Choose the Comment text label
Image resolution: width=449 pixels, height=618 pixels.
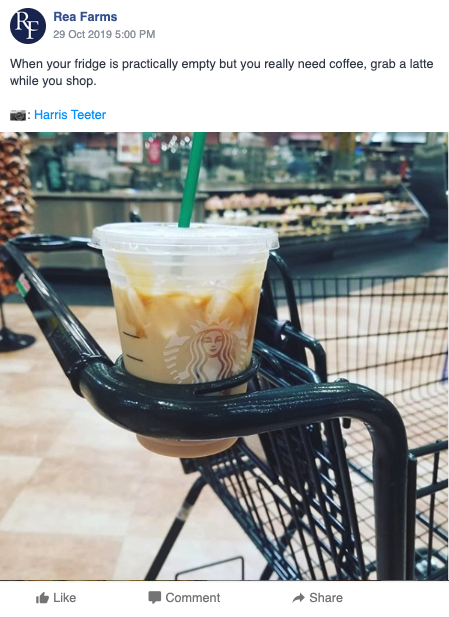[193, 598]
